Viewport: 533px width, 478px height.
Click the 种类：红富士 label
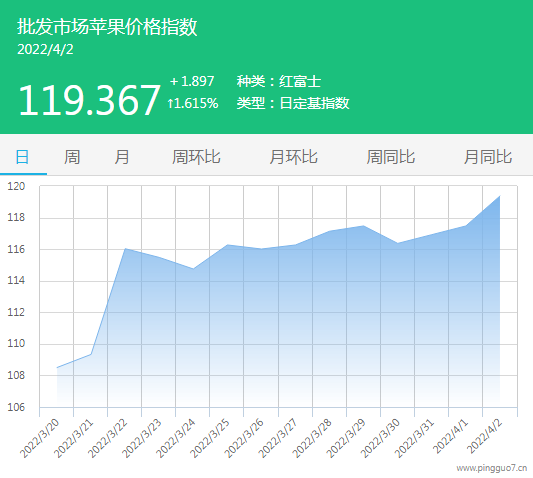tap(279, 81)
